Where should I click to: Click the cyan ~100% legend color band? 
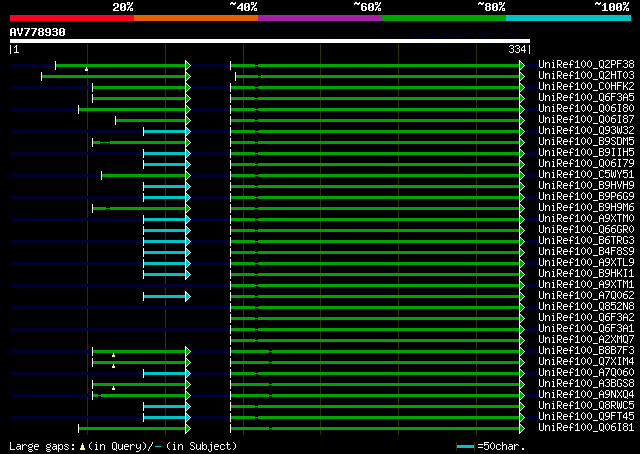[x=567, y=18]
